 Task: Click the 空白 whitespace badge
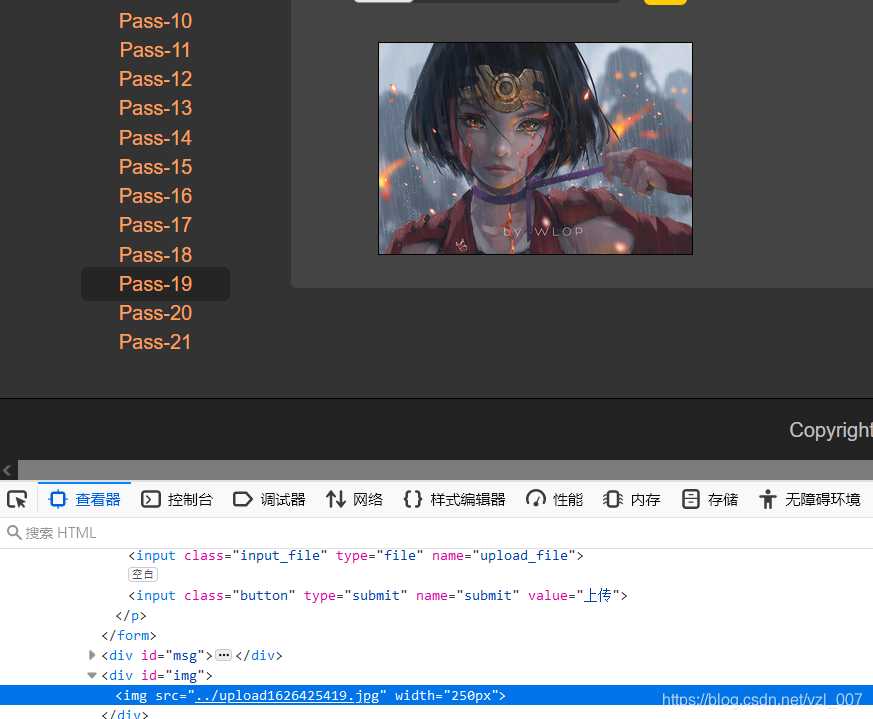pos(143,574)
